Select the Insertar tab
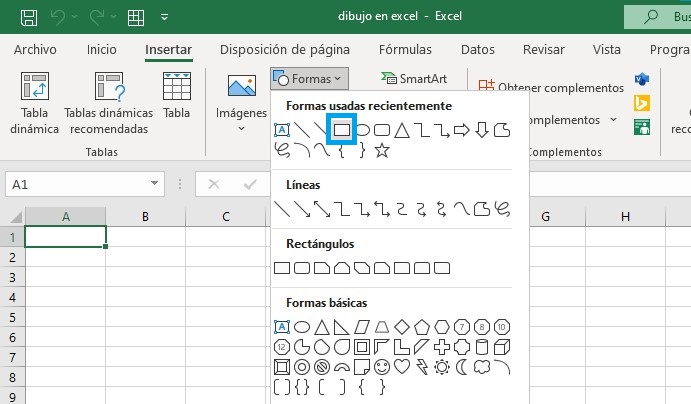Viewport: 691px width, 404px height. (x=168, y=49)
